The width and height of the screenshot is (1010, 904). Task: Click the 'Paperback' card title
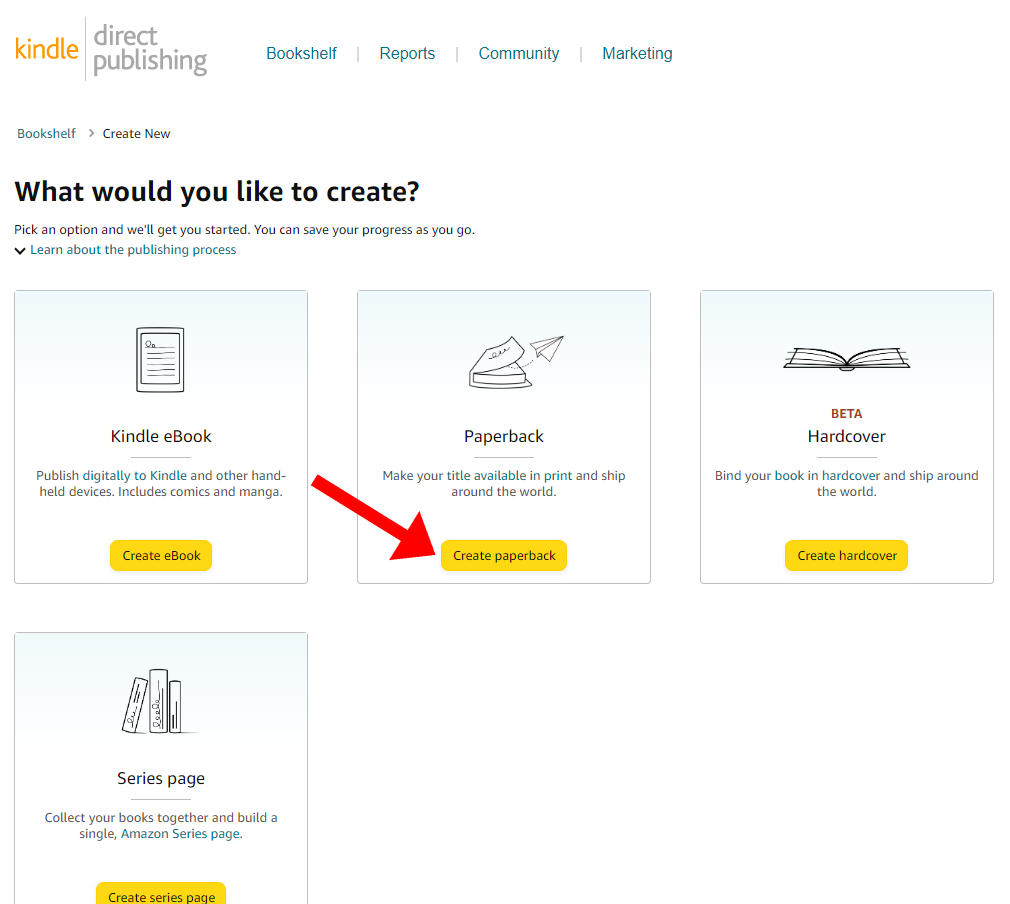click(x=504, y=436)
